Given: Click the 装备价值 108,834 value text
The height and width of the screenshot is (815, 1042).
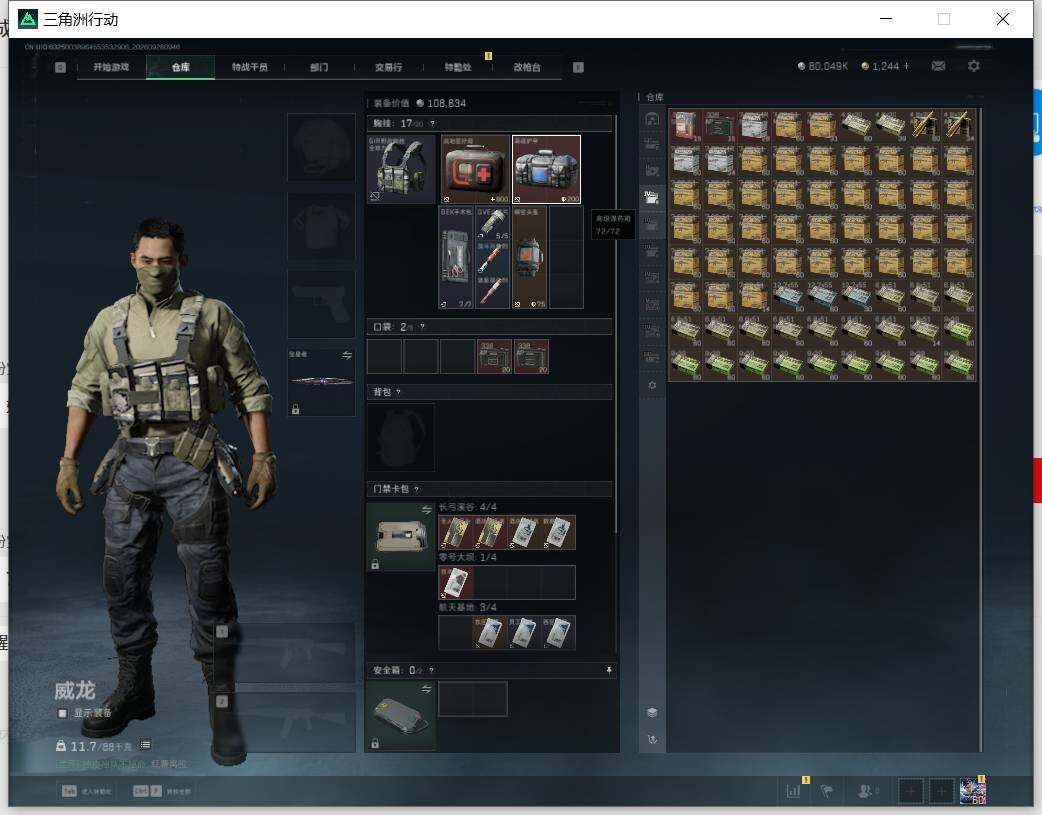Looking at the screenshot, I should click(x=419, y=104).
